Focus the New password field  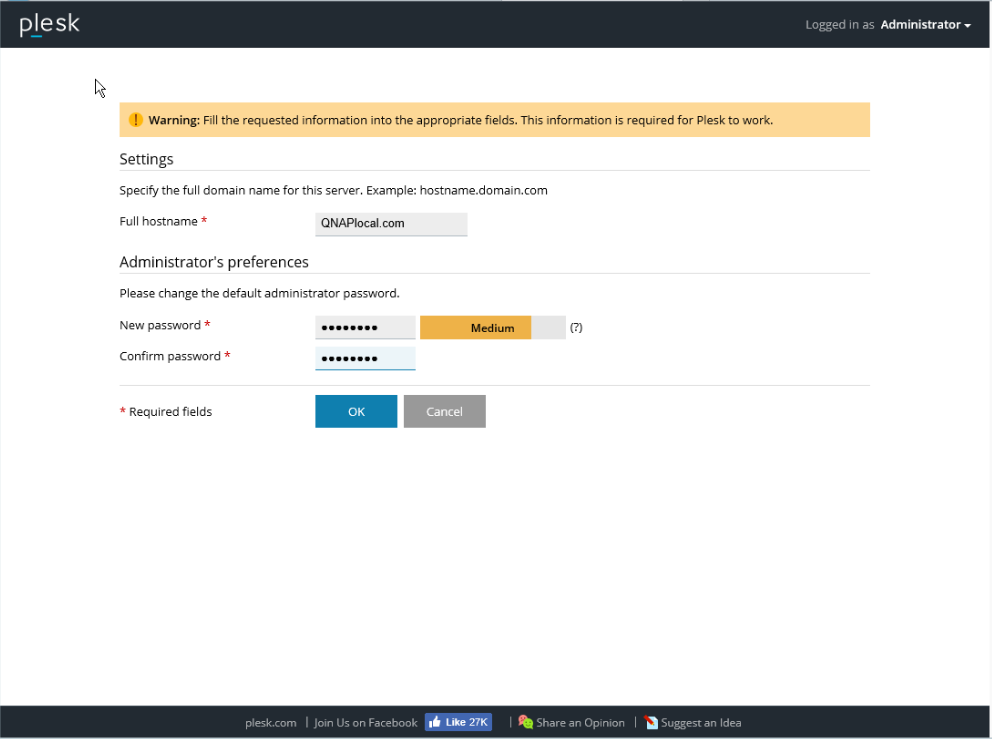pyautogui.click(x=365, y=327)
